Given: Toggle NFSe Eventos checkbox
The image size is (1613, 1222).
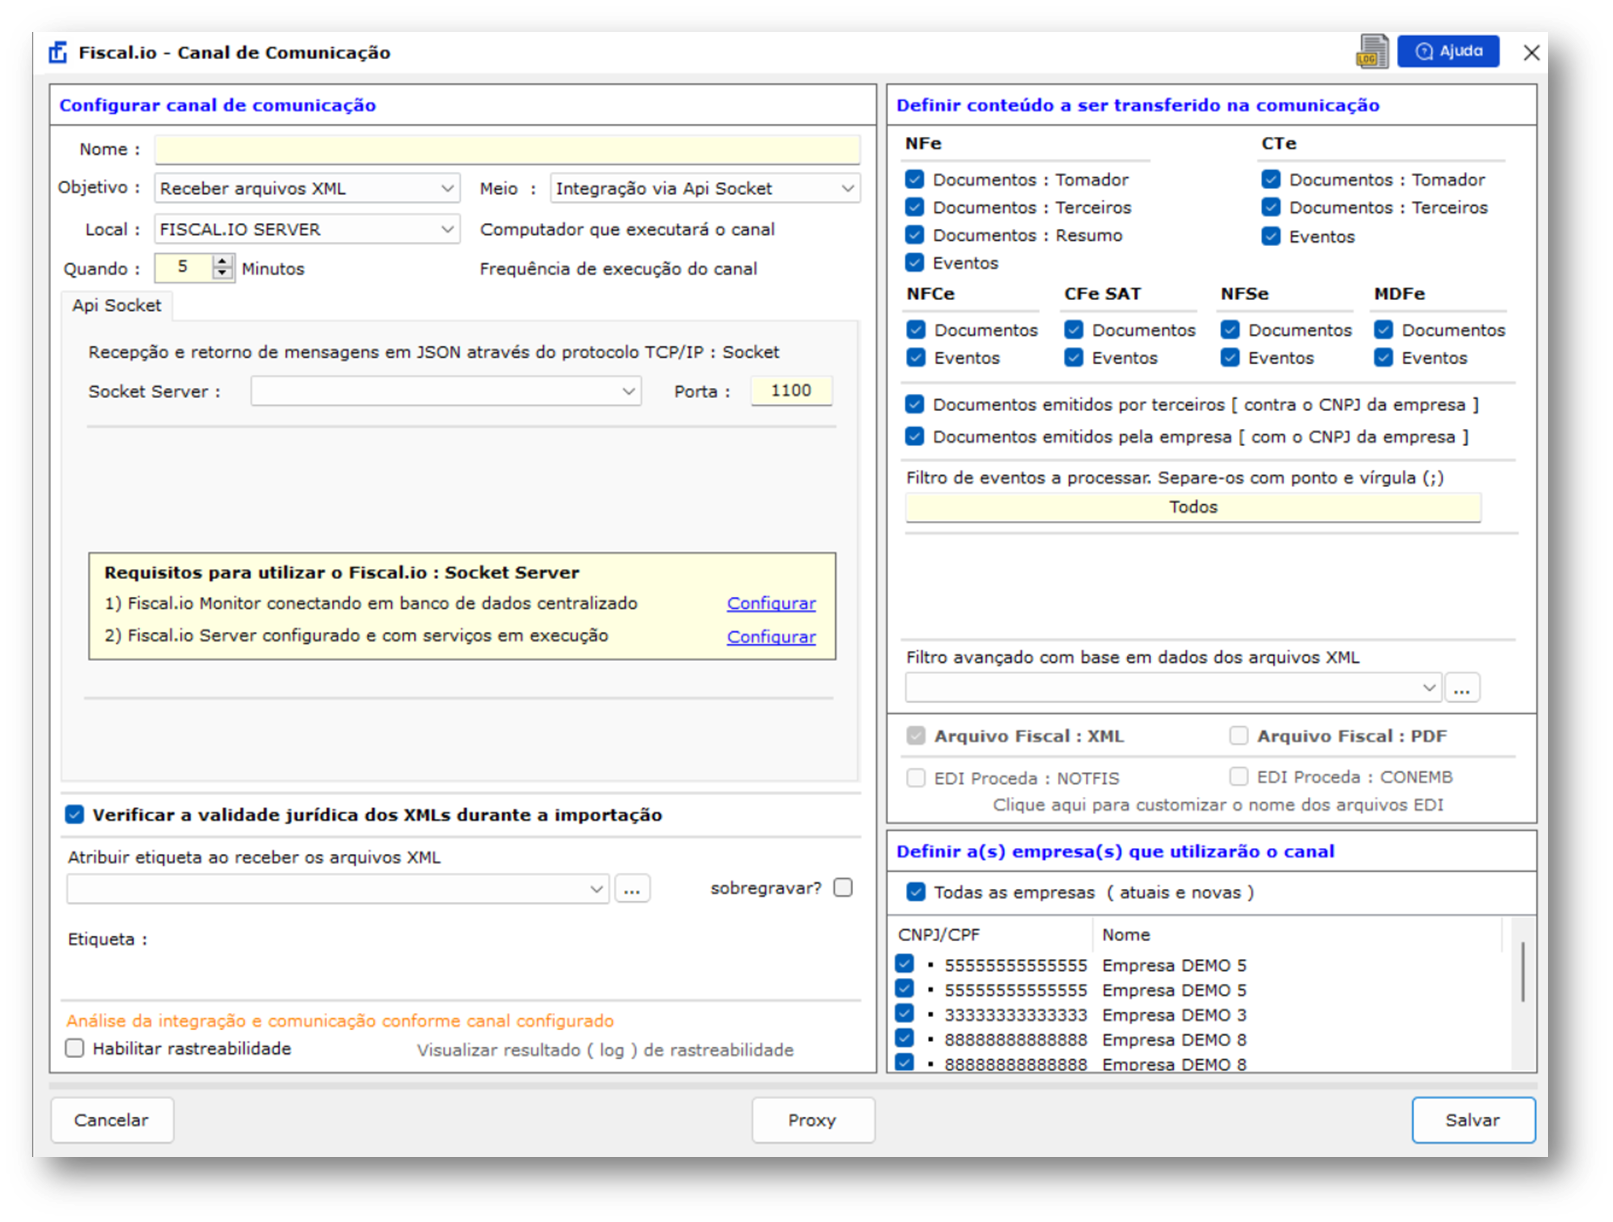Looking at the screenshot, I should [x=1230, y=357].
